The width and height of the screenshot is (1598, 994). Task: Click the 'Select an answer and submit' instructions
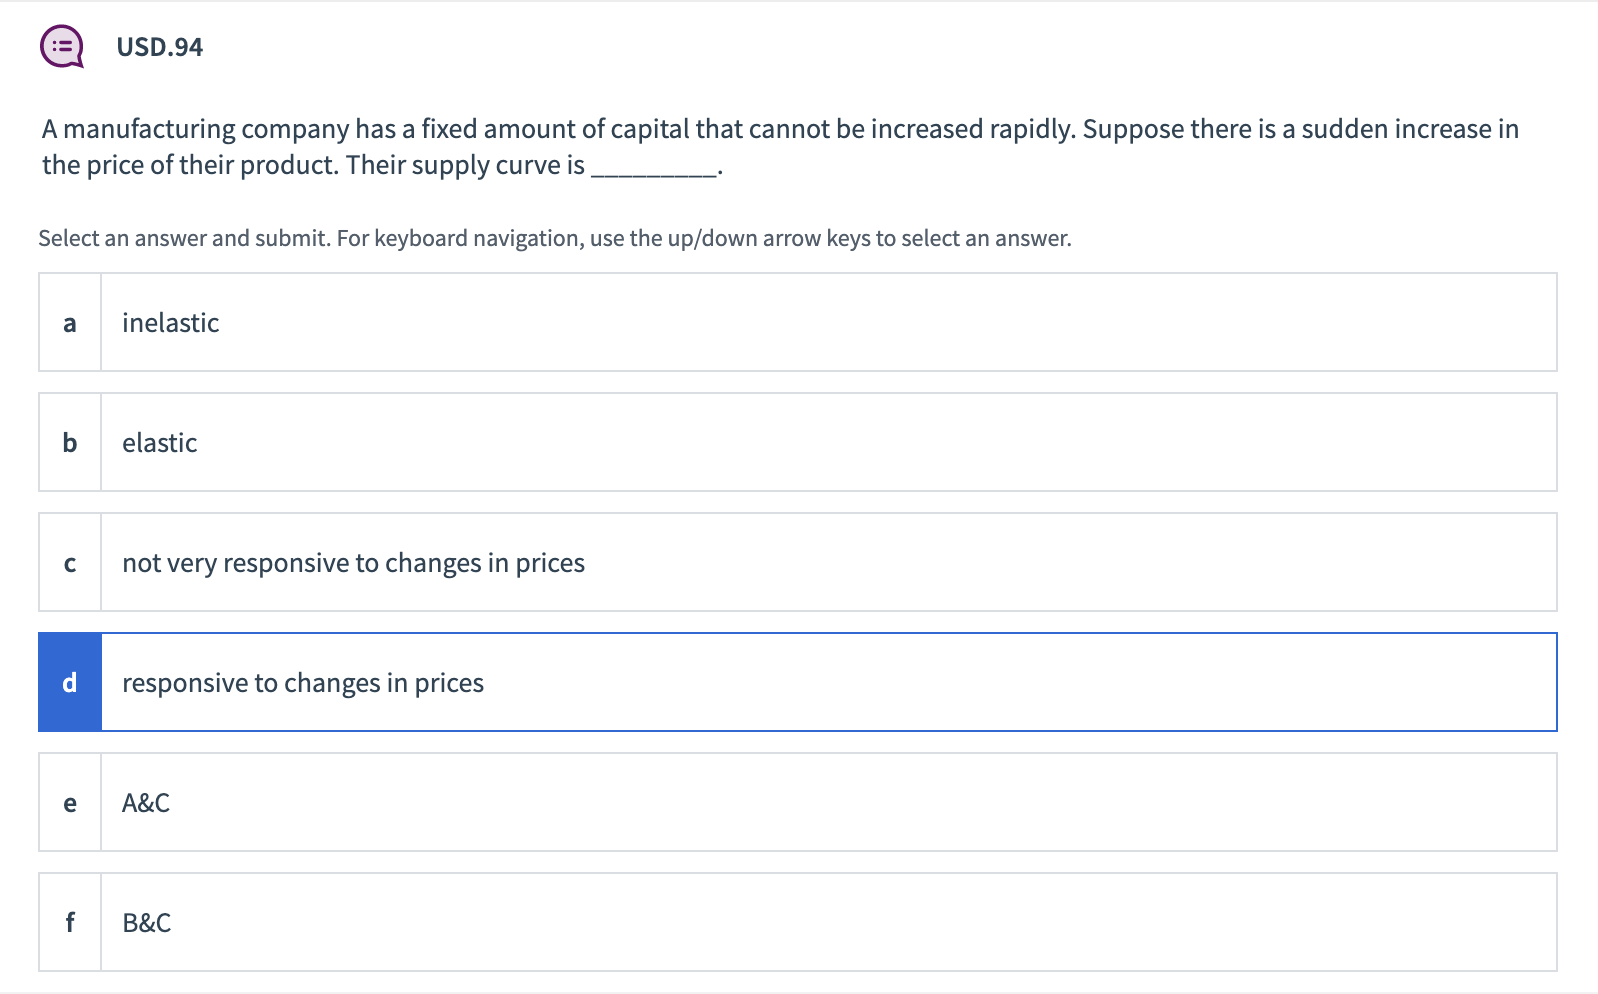click(554, 238)
